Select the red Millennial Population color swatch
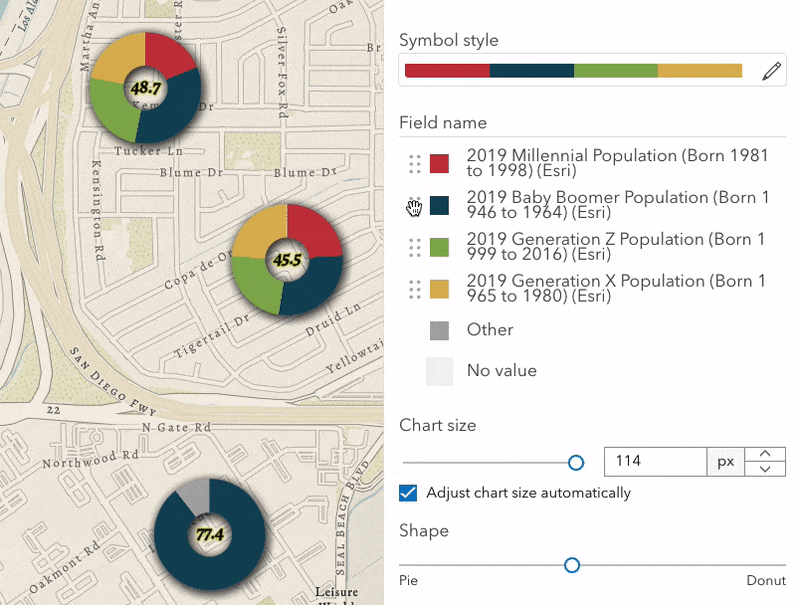800x605 pixels. pos(439,164)
